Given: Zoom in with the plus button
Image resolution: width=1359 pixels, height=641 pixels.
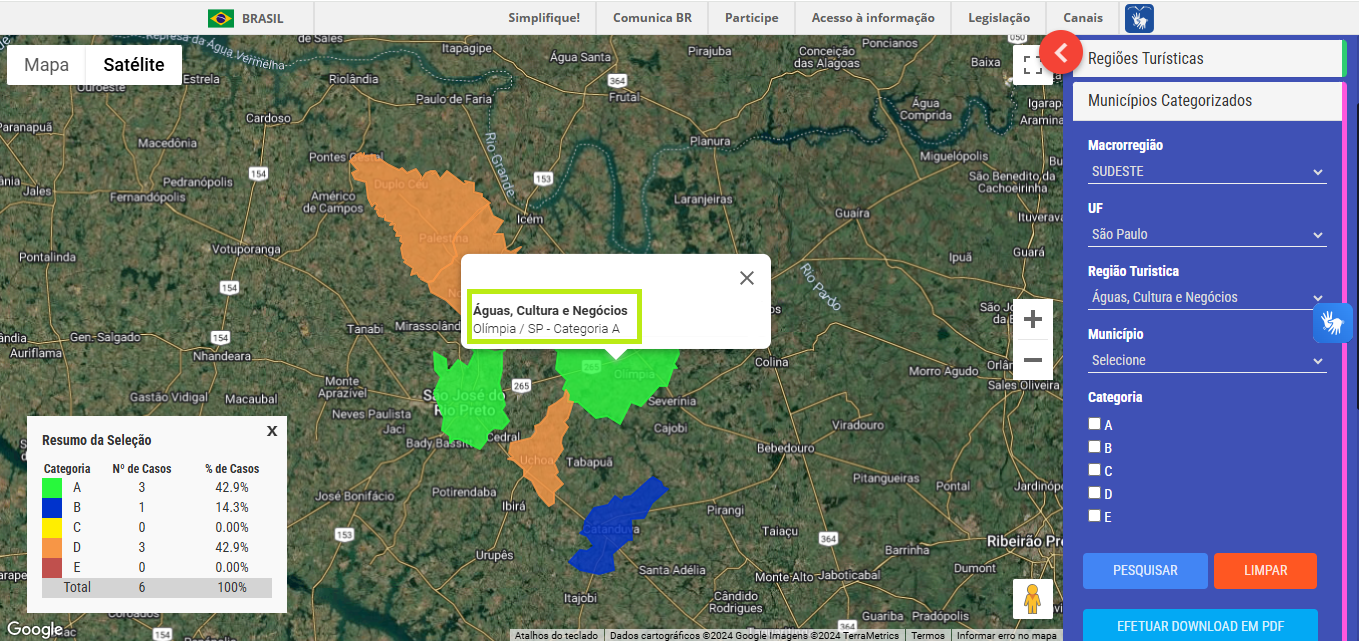Looking at the screenshot, I should (x=1033, y=320).
